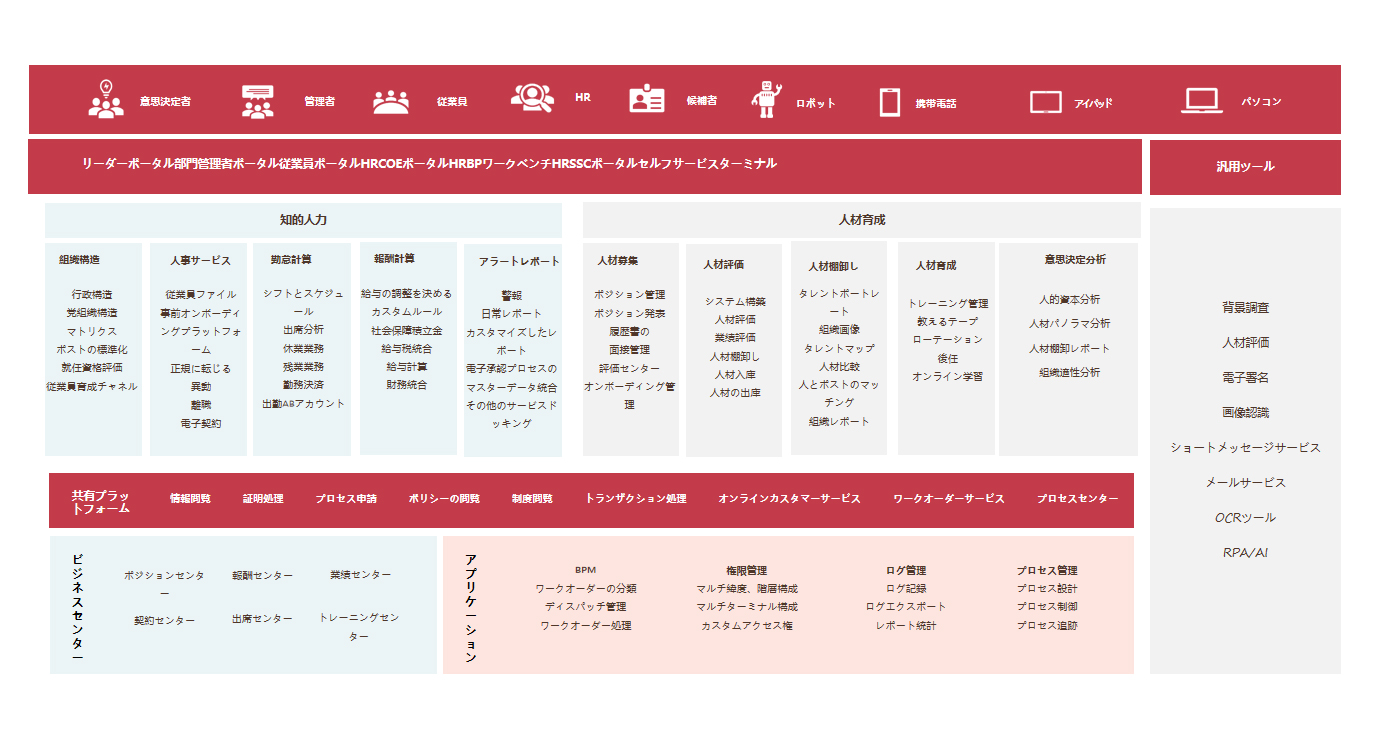Click the 電子契約 entry
Viewport: 1380px width, 740px height.
[201, 424]
